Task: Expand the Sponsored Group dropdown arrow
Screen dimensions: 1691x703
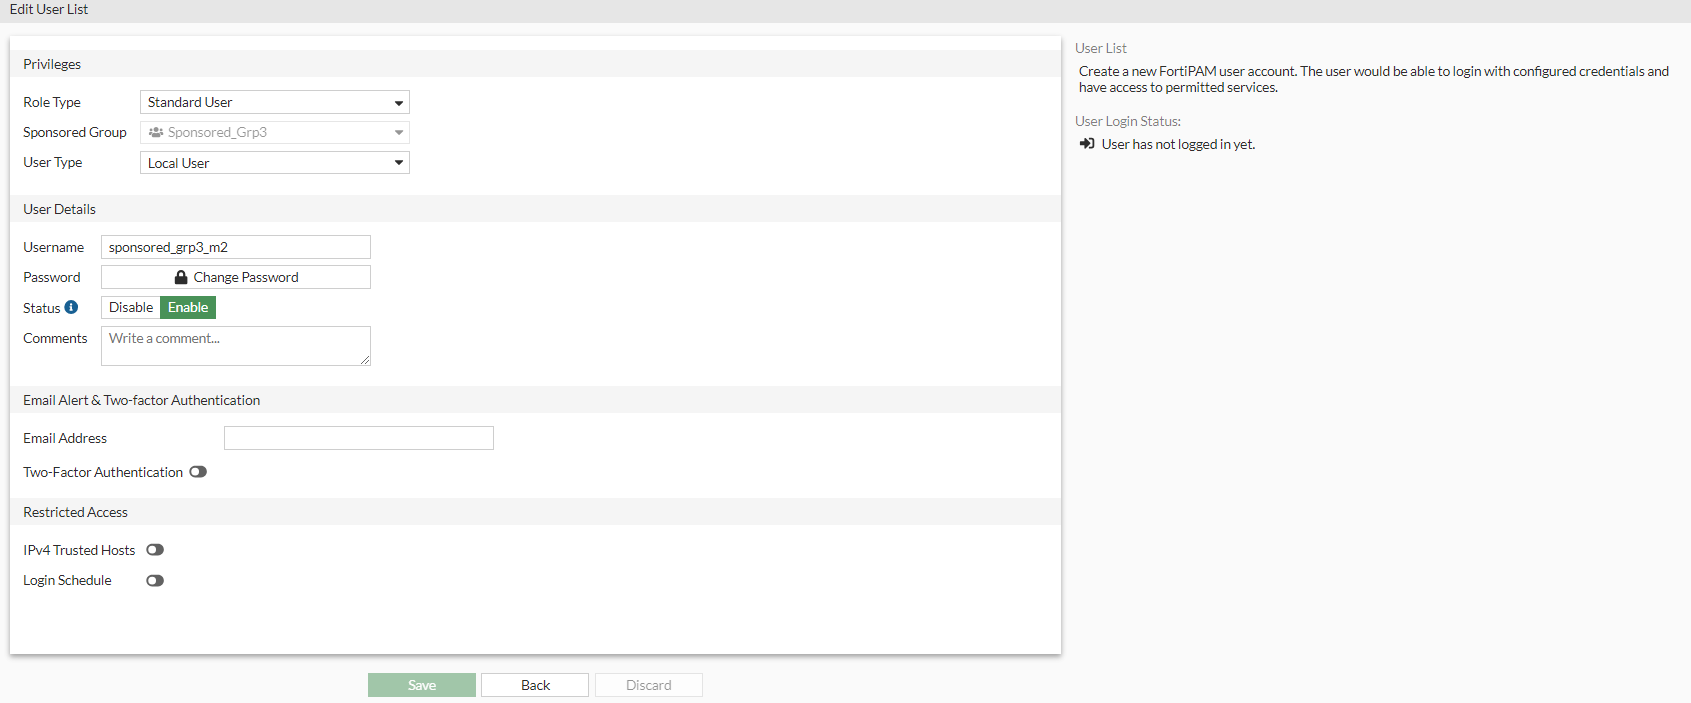Action: [x=399, y=132]
